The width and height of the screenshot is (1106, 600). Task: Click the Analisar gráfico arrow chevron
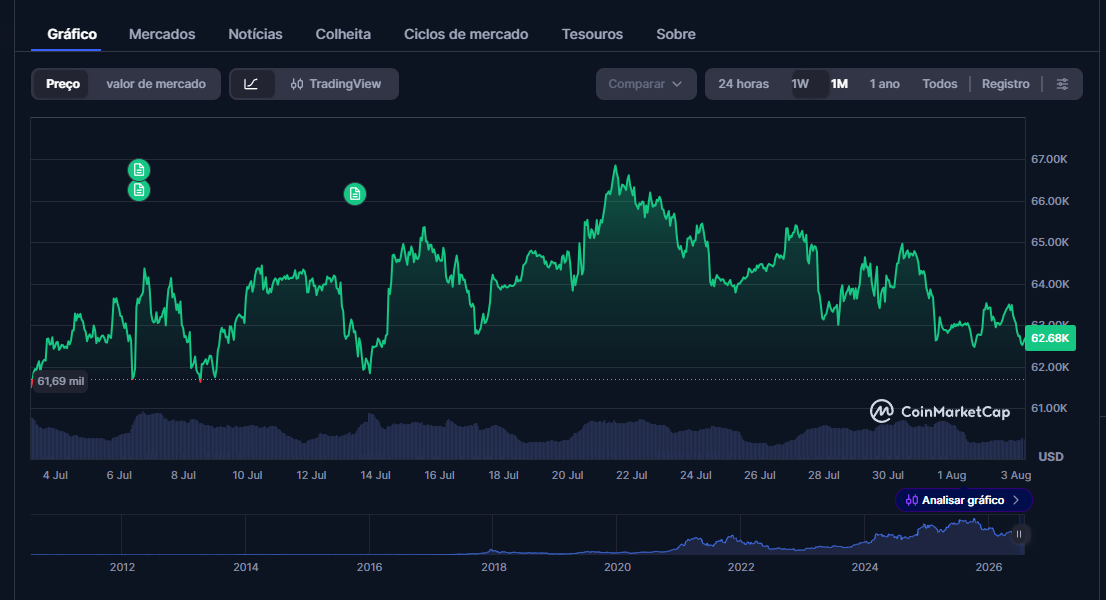click(1016, 500)
